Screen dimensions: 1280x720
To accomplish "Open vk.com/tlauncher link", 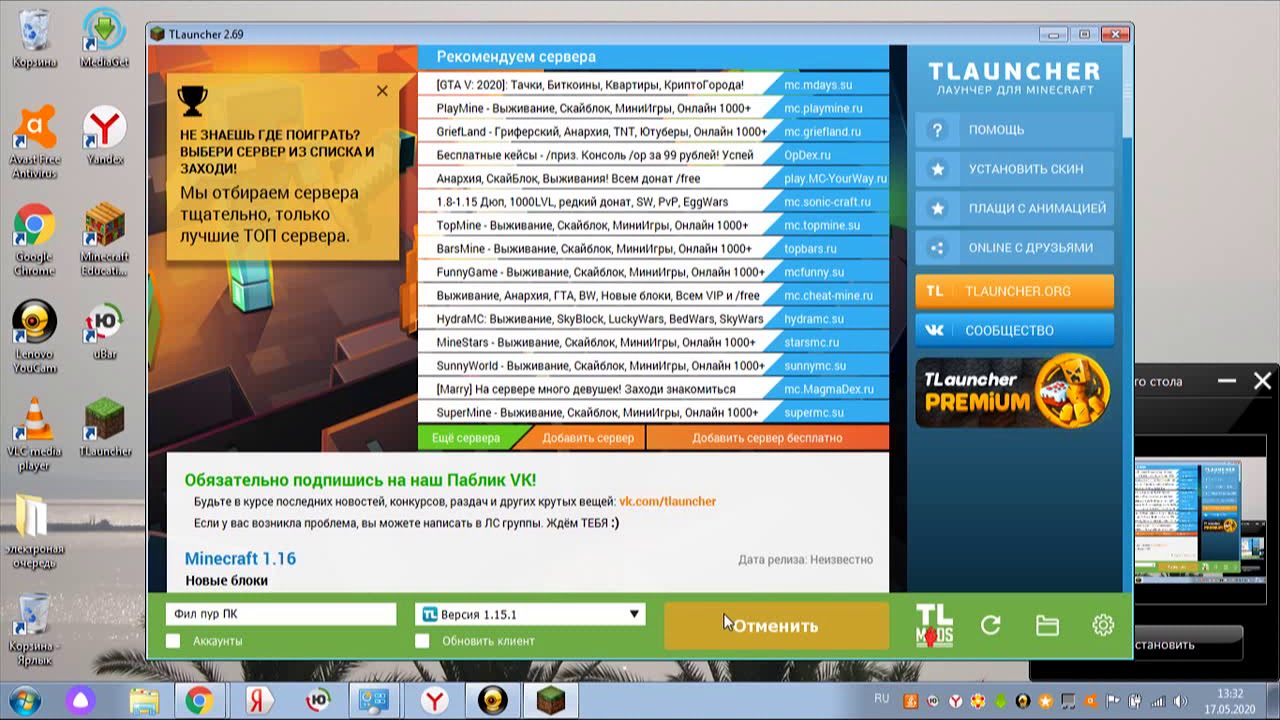I will click(667, 501).
